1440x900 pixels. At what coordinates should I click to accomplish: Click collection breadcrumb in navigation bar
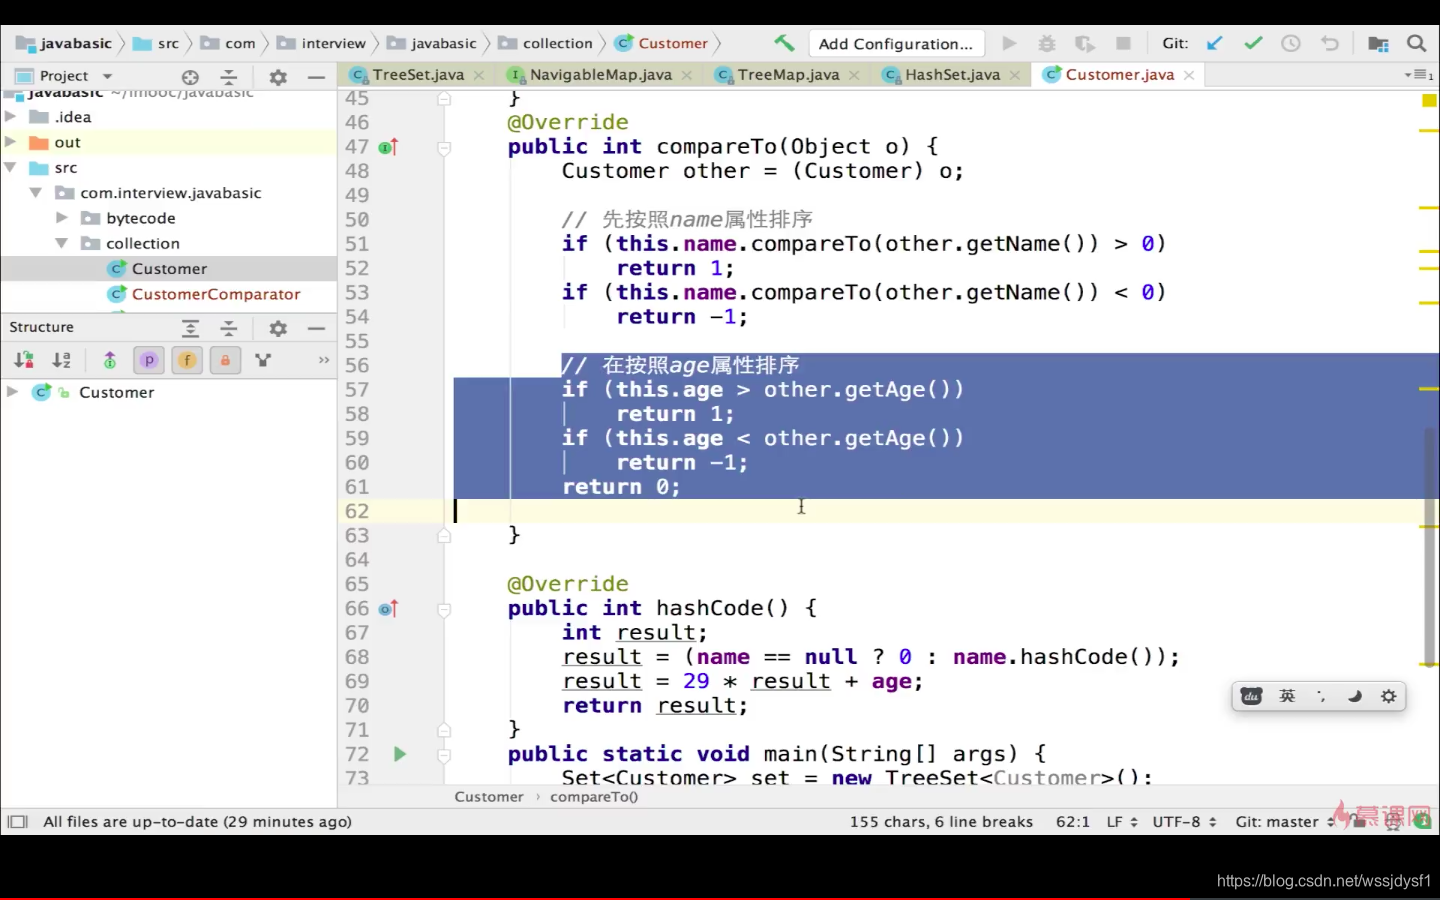click(x=546, y=43)
